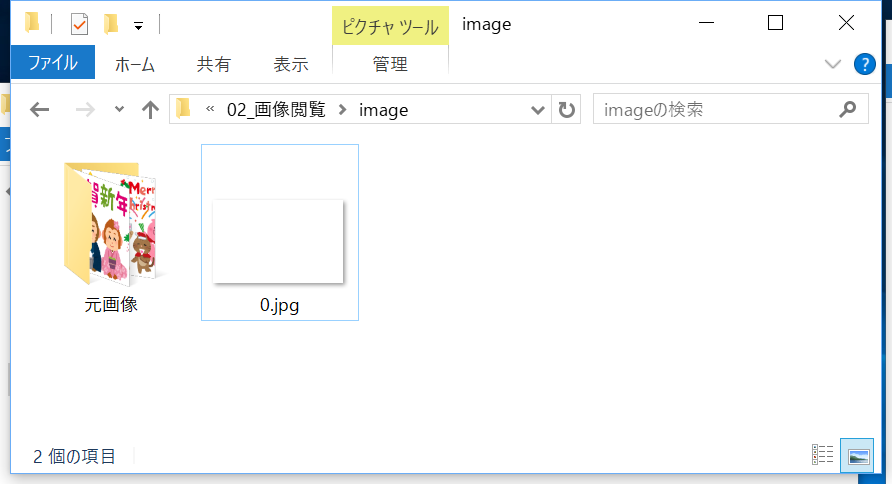Screen dimensions: 892x484
Task: Open the ファイル menu
Action: pyautogui.click(x=53, y=64)
